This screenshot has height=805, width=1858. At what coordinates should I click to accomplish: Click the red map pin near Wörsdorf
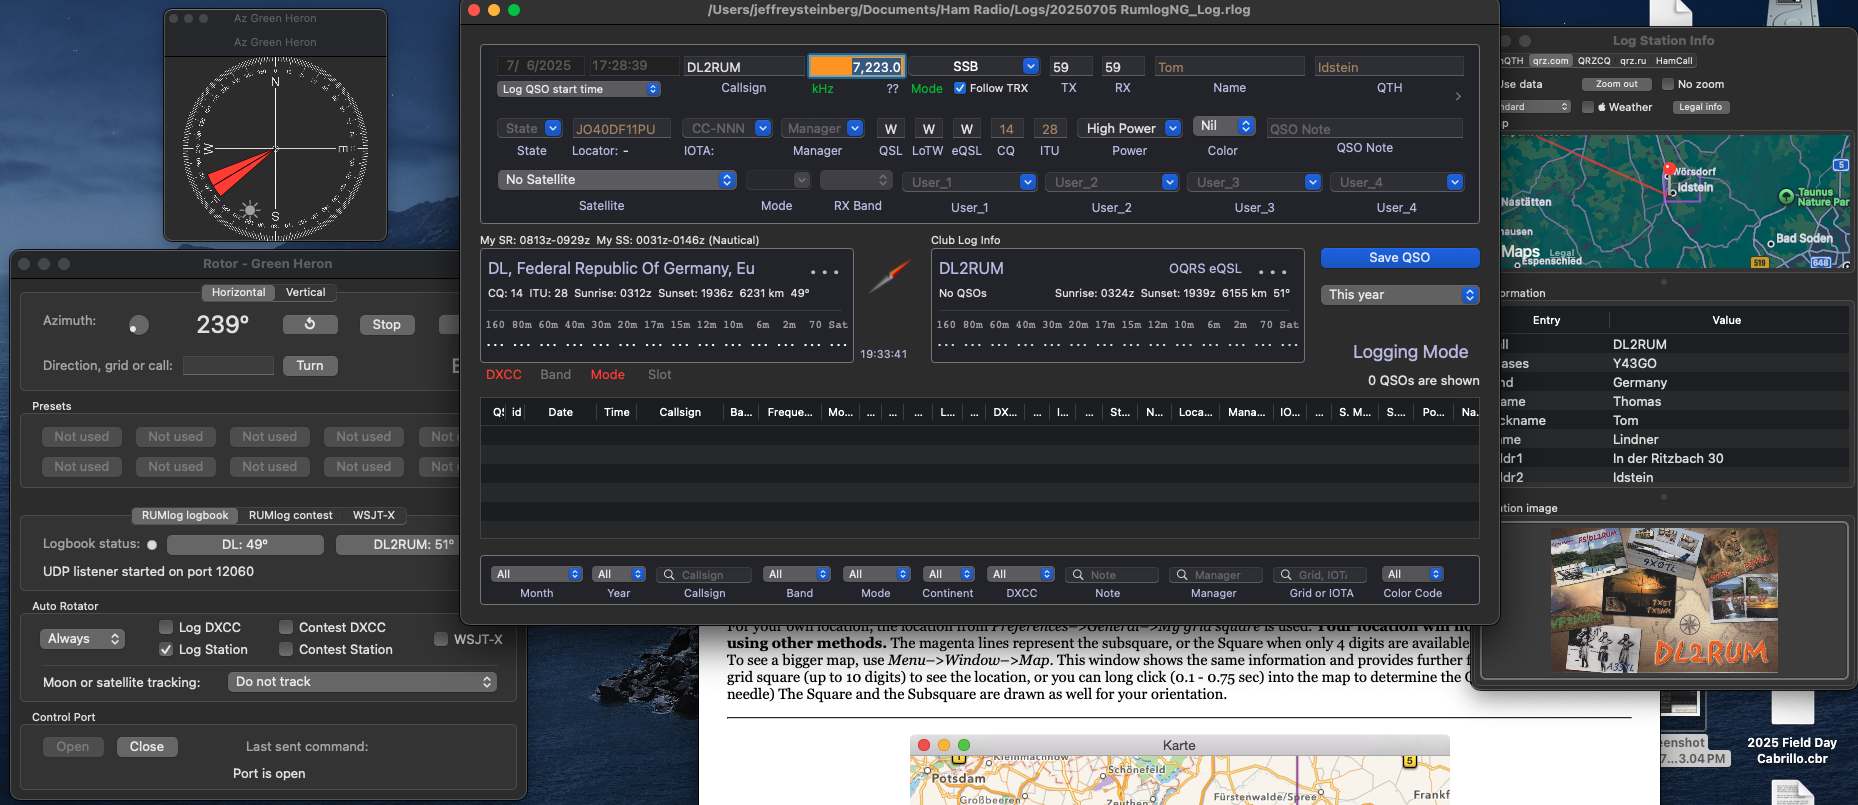click(x=1668, y=169)
